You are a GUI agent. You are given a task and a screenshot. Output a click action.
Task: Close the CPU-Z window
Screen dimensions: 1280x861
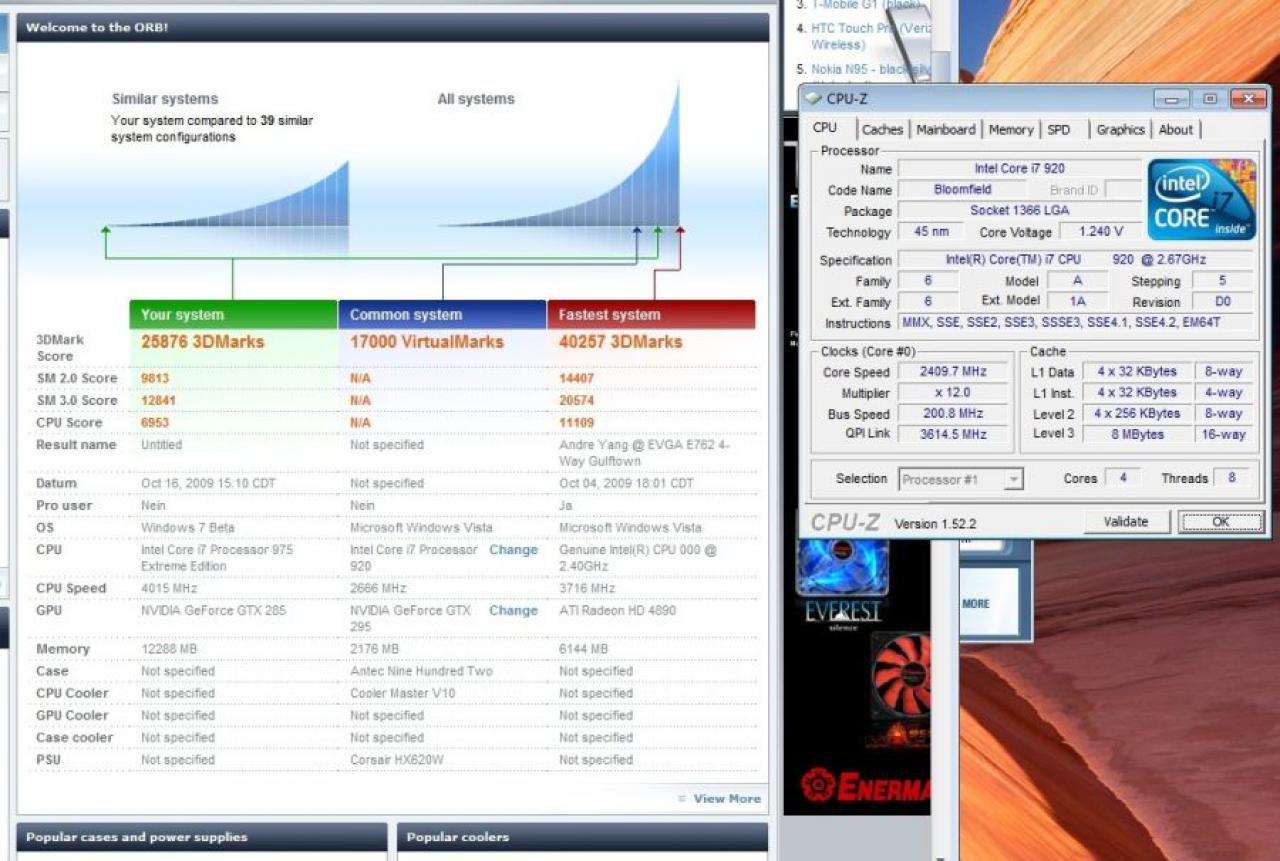[x=1249, y=98]
